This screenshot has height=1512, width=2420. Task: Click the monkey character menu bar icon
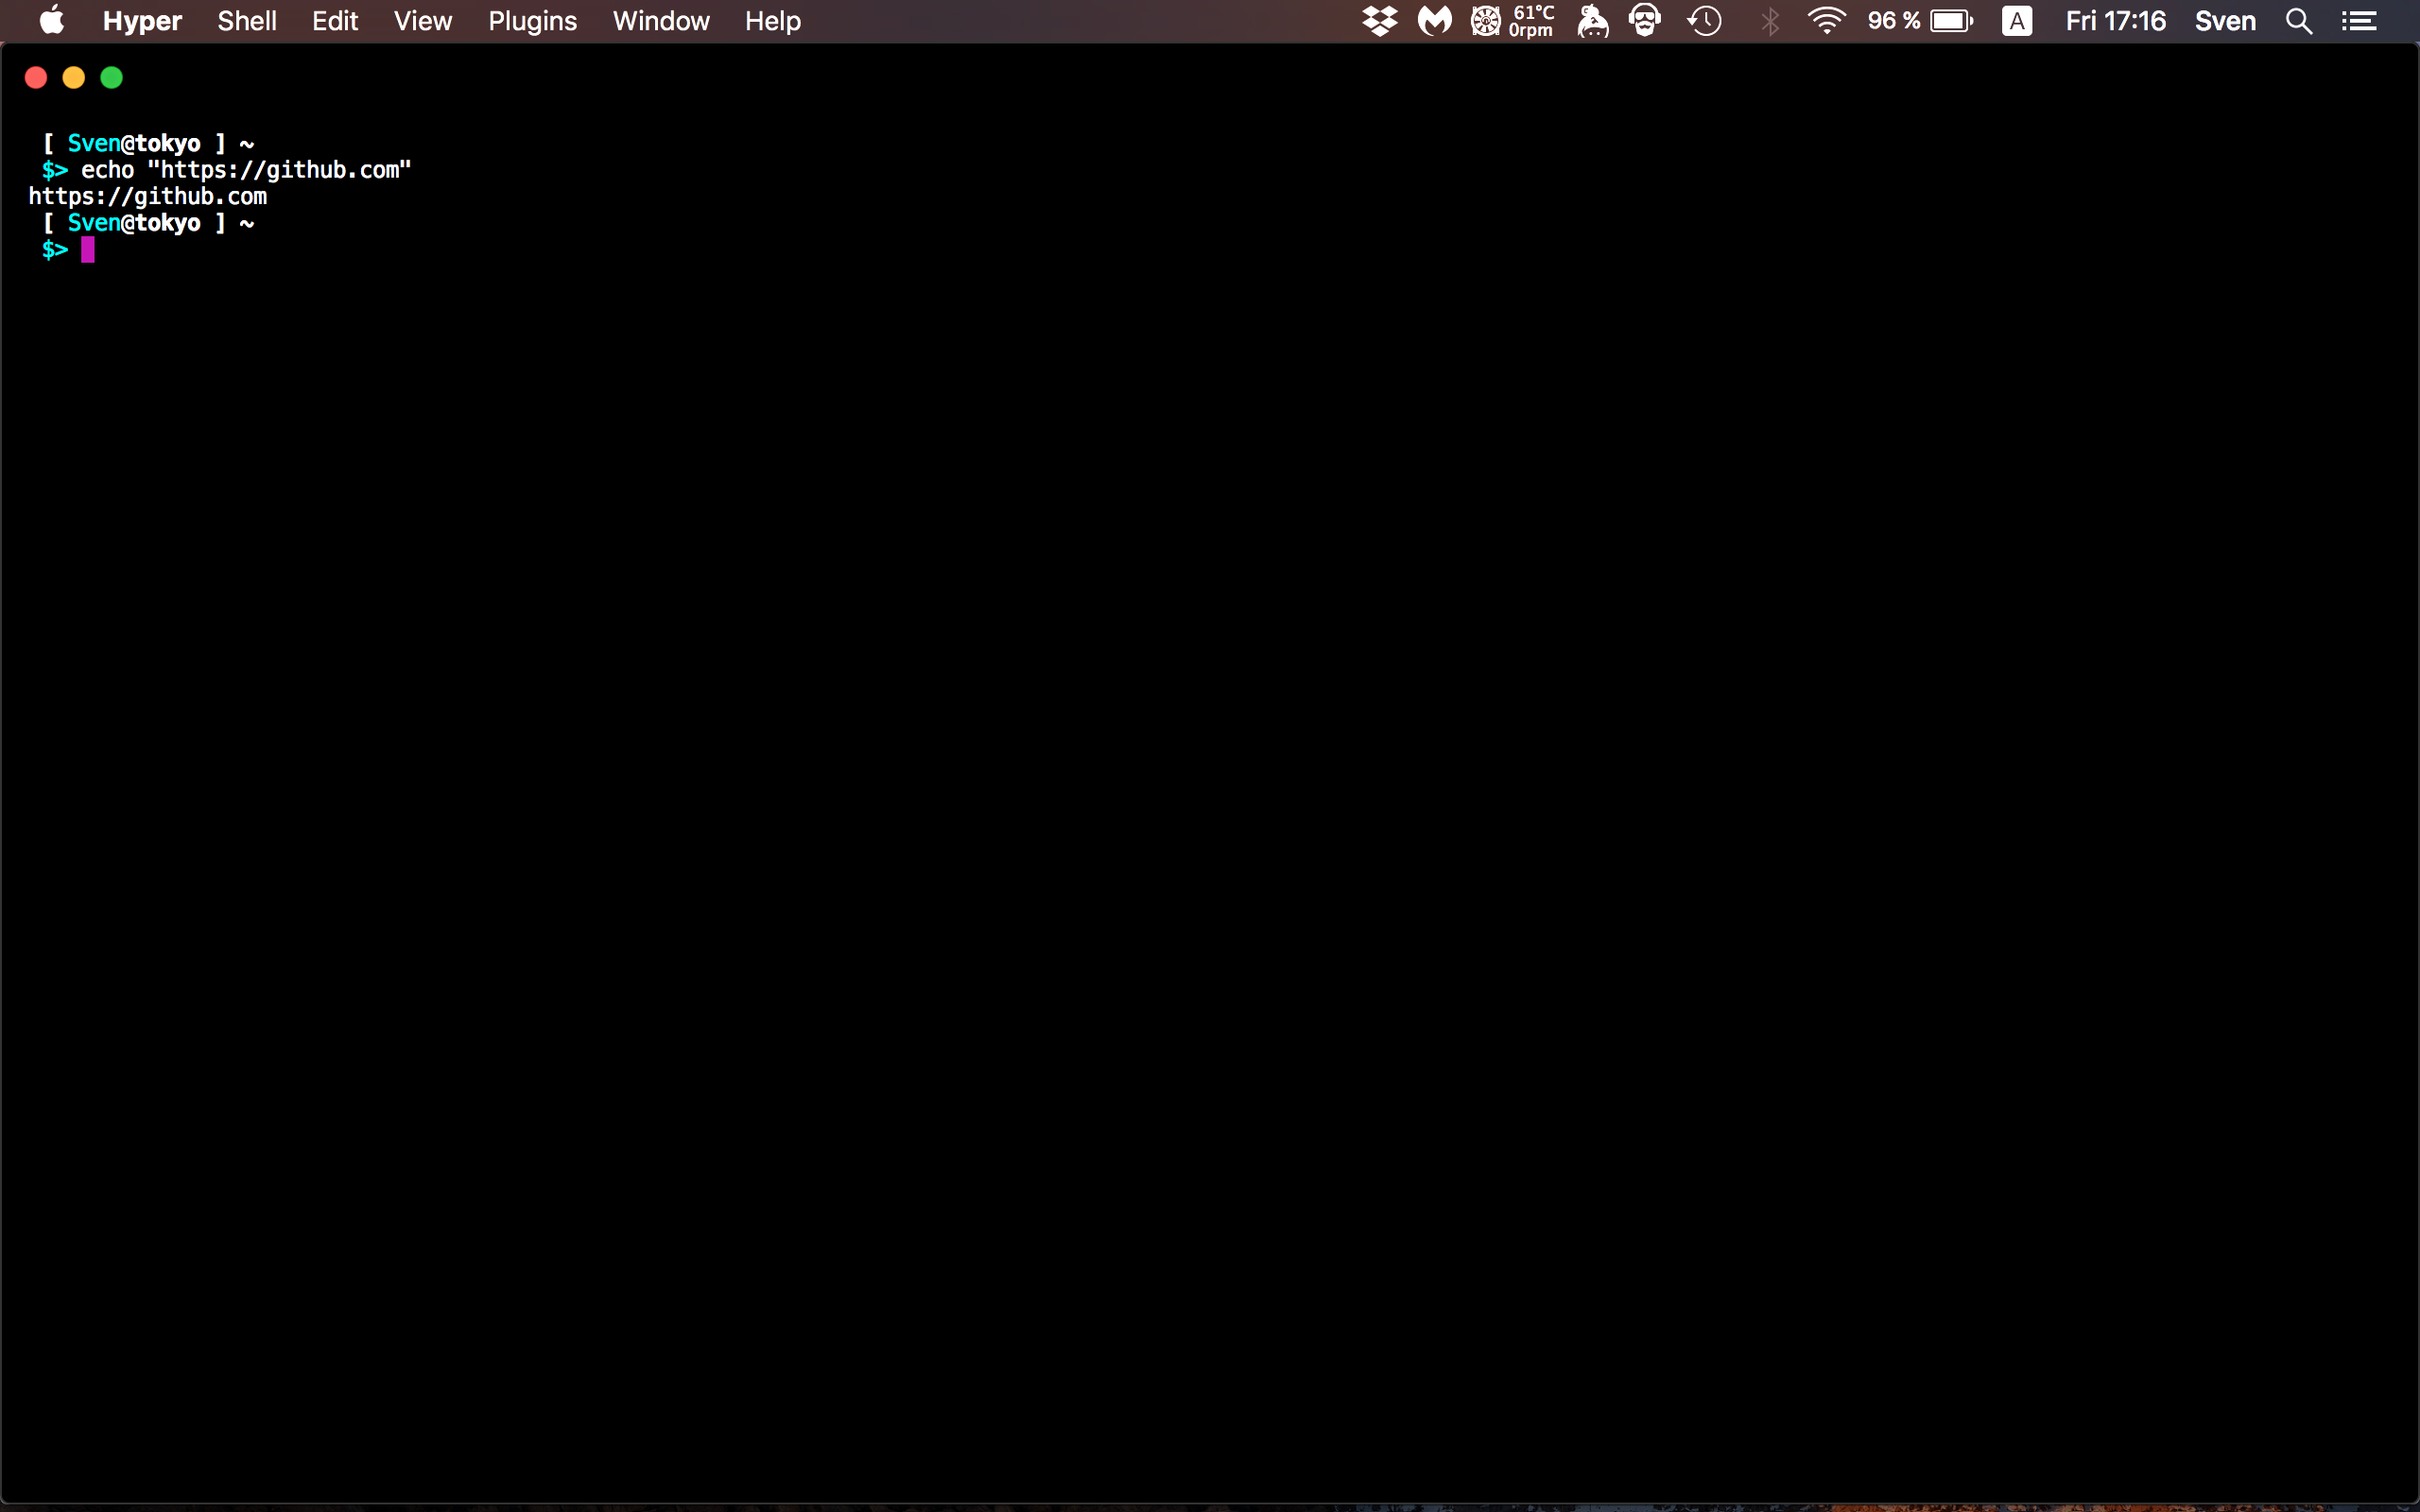[x=1594, y=20]
